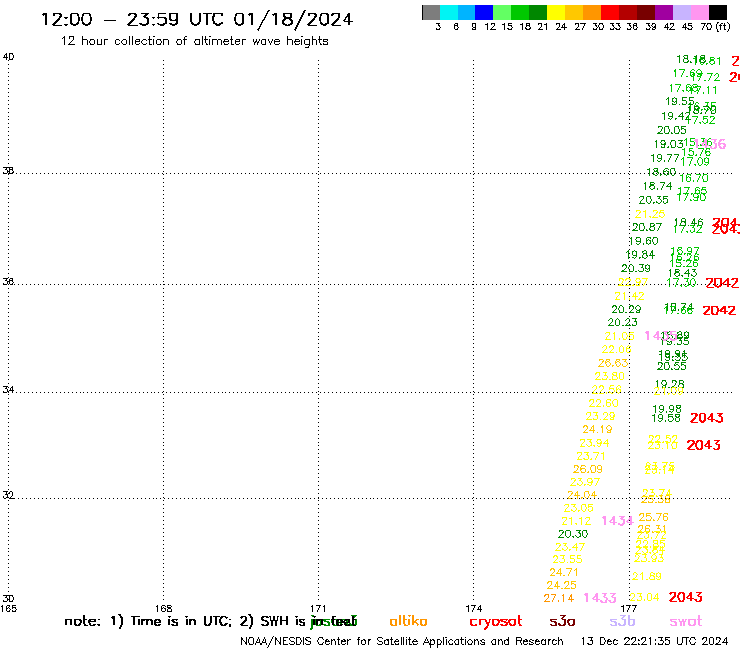Viewport: 740px width, 650px height.
Task: Click the wave height value "20.55"
Action: [x=672, y=366]
